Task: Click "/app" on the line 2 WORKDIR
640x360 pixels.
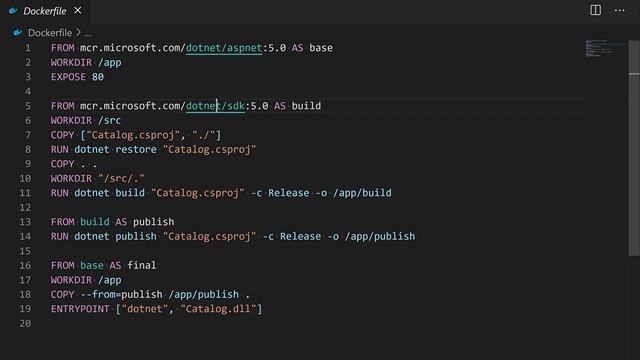Action: coord(109,62)
